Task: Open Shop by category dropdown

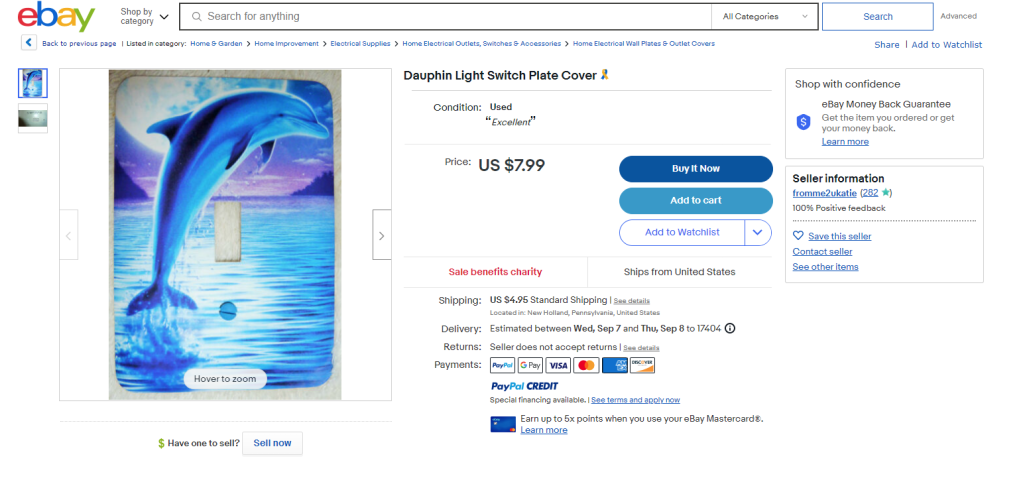Action: click(x=144, y=17)
